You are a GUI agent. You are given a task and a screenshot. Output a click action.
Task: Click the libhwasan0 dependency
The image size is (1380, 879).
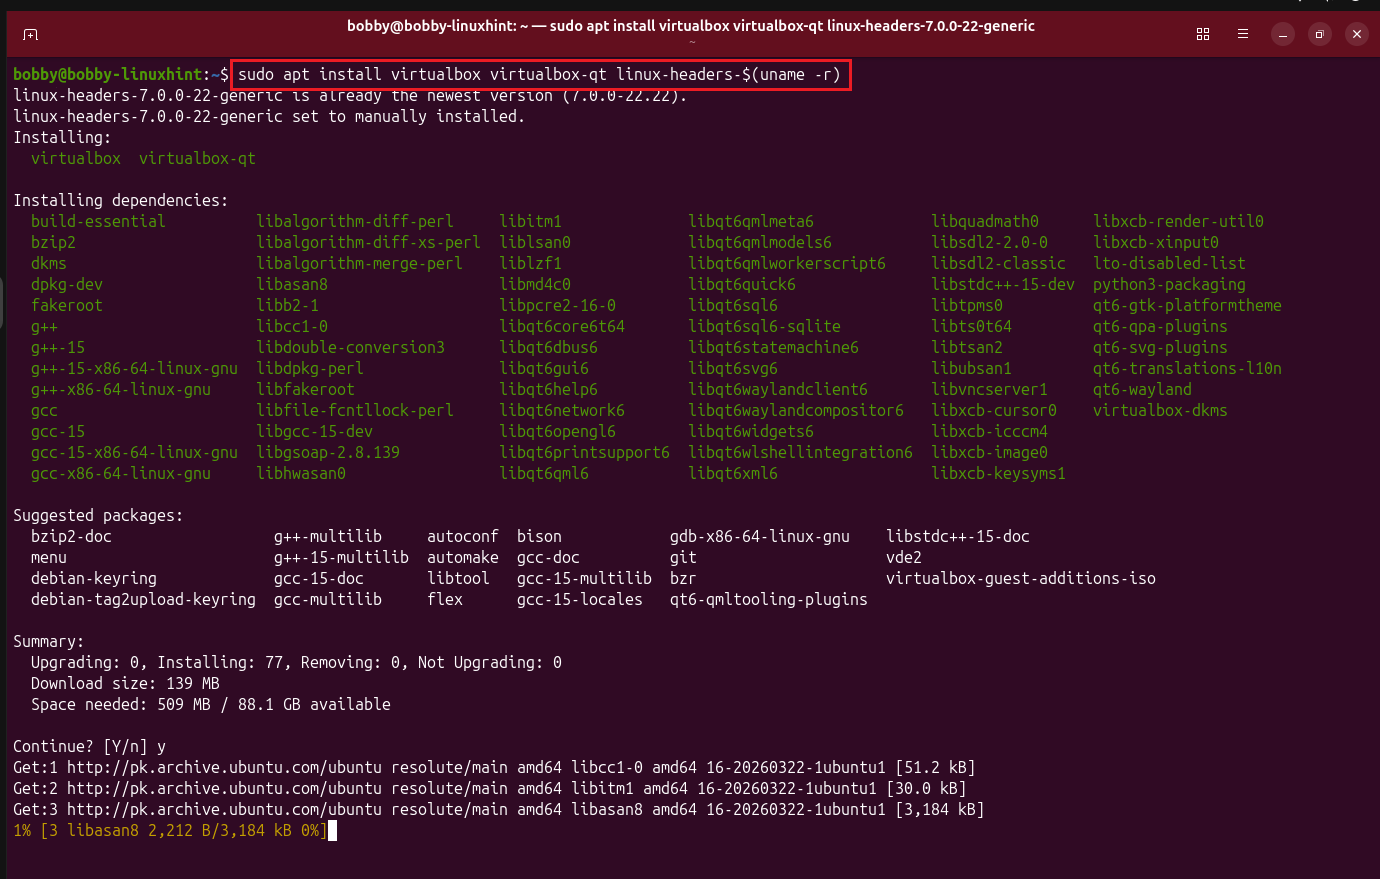[301, 473]
